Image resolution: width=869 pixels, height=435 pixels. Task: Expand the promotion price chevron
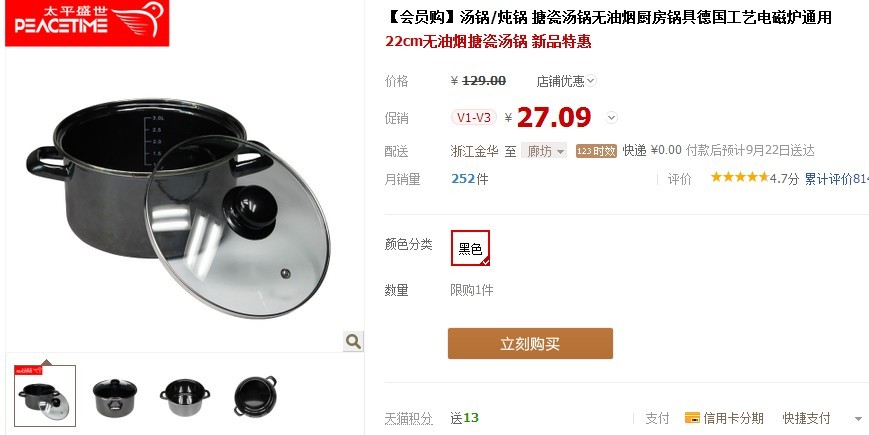point(611,117)
